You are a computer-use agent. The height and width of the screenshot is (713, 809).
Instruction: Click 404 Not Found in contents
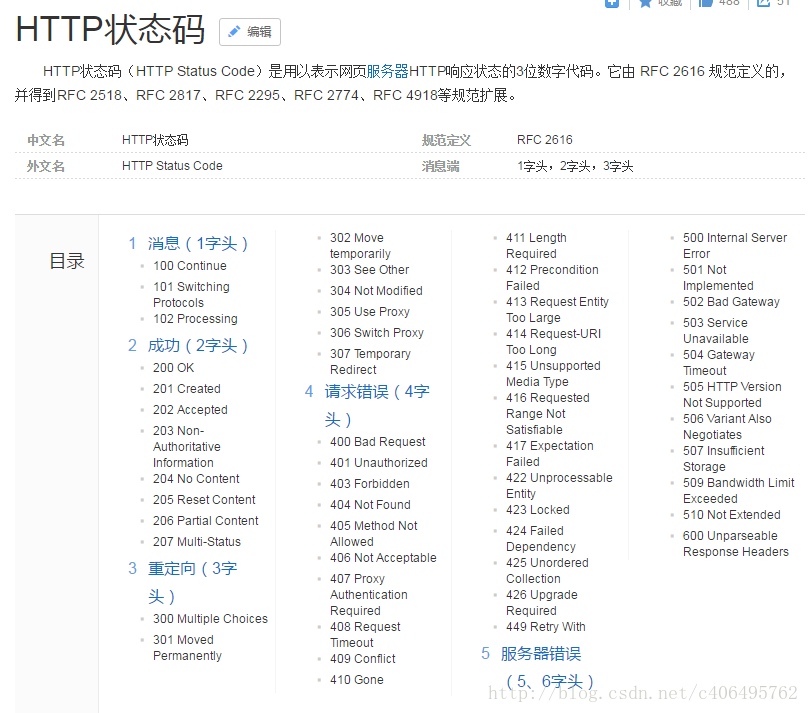coord(370,505)
